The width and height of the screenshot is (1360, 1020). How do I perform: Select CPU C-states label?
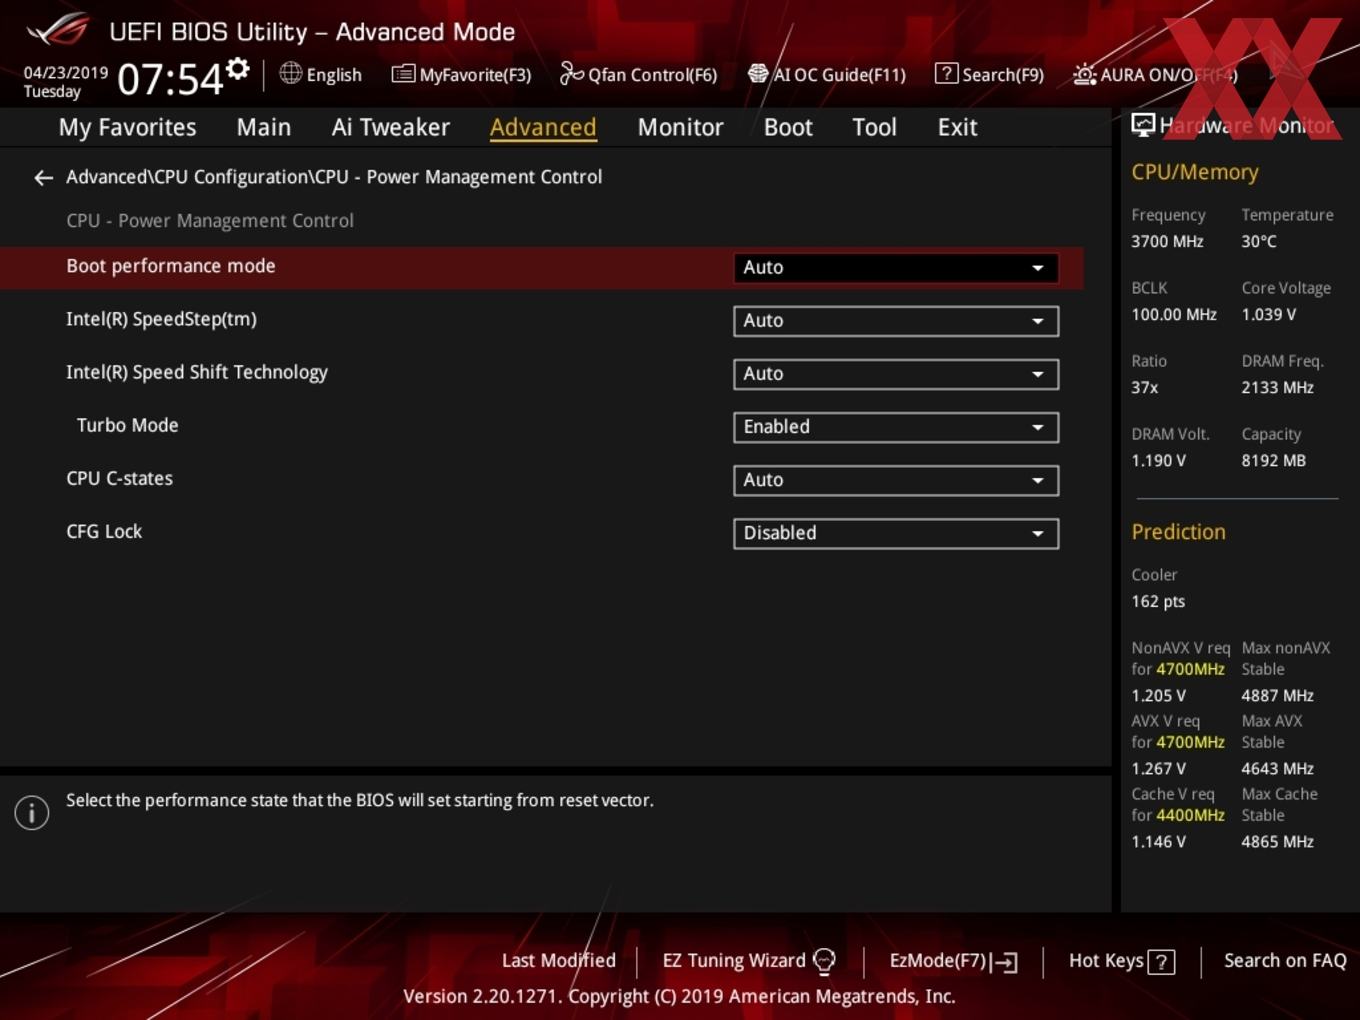coord(119,478)
